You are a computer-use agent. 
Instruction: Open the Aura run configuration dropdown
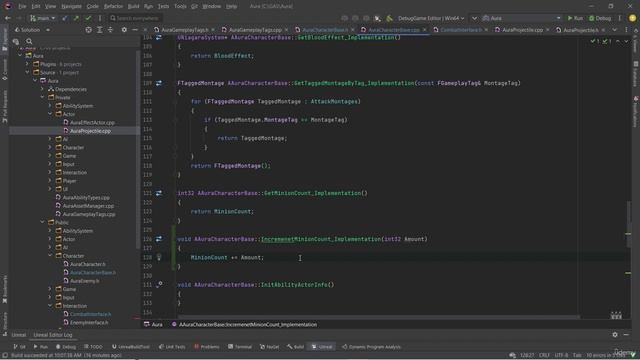click(522, 18)
